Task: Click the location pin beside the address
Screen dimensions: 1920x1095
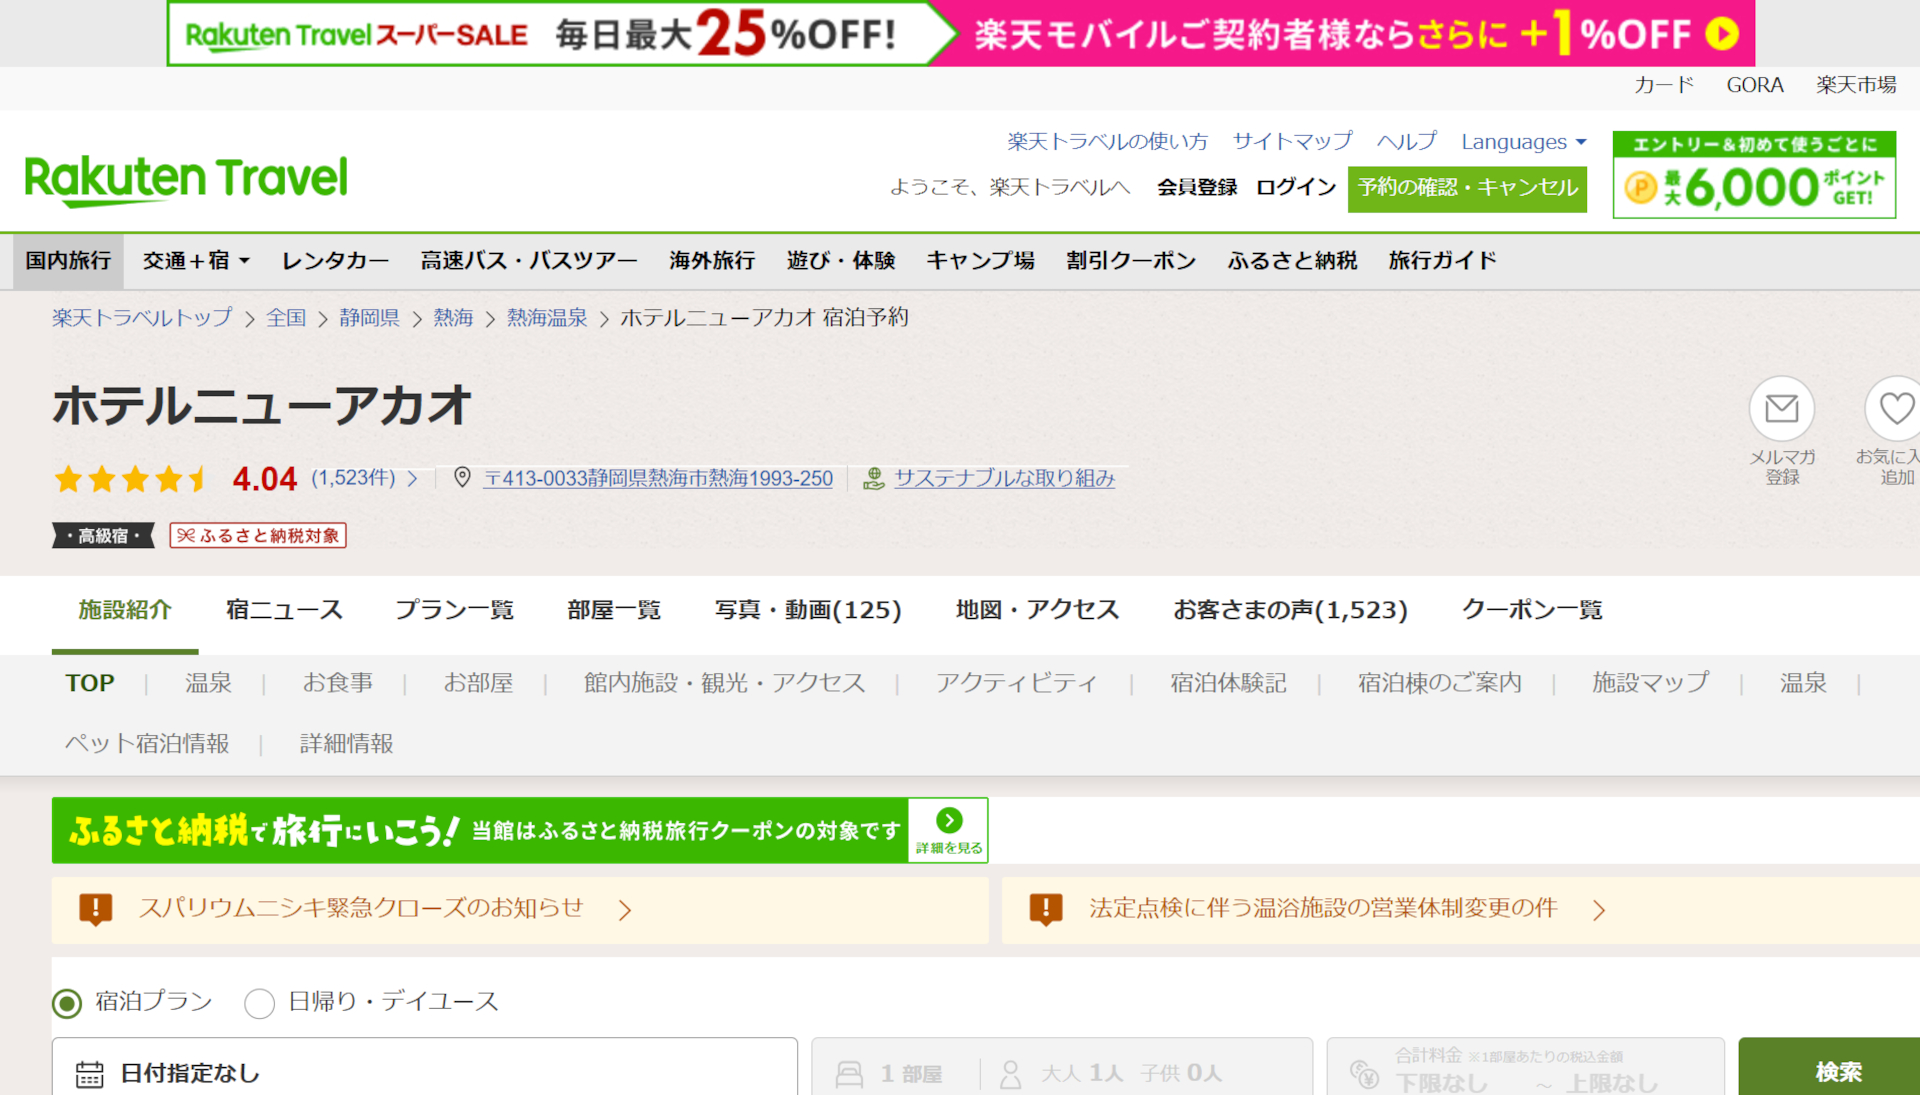Action: 462,478
